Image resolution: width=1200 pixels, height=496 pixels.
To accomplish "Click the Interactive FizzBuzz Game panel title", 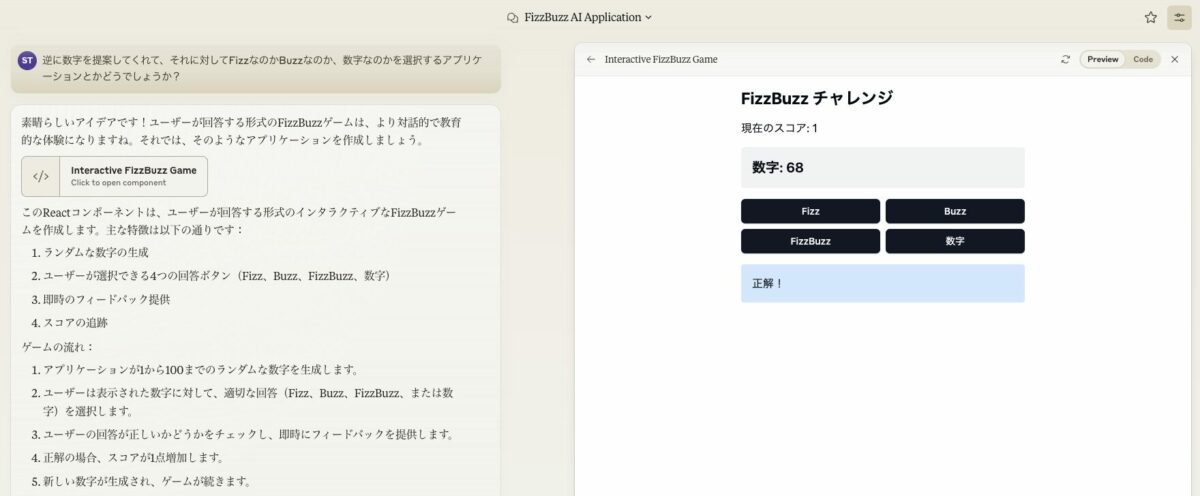I will click(661, 59).
